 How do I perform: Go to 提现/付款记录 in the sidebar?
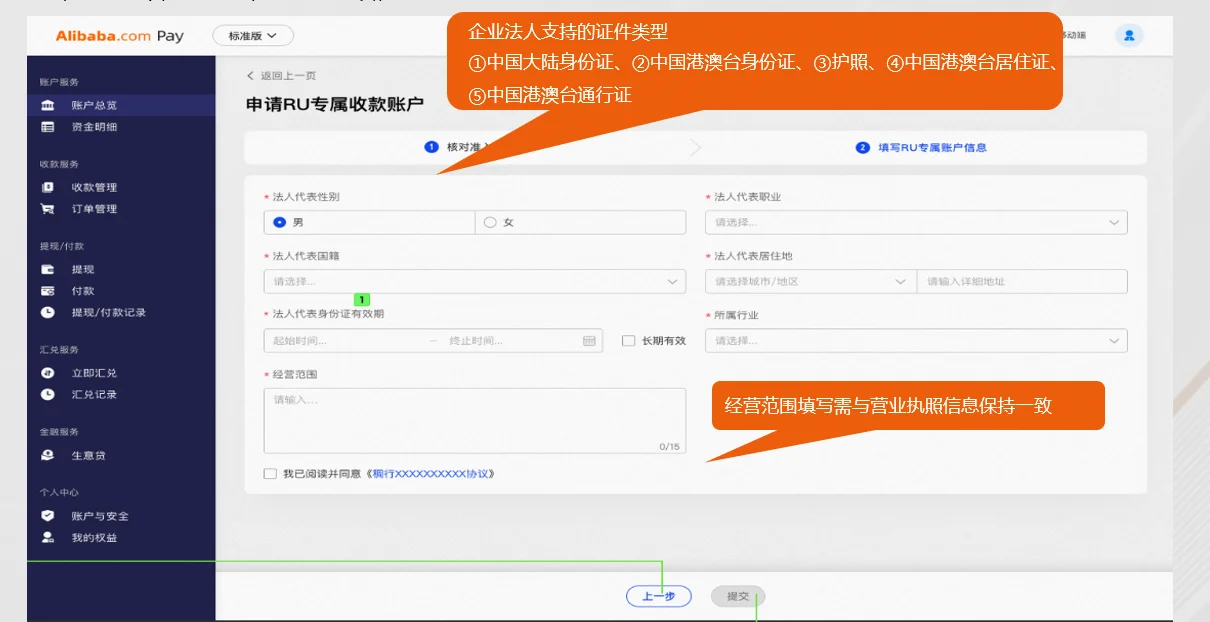point(108,313)
